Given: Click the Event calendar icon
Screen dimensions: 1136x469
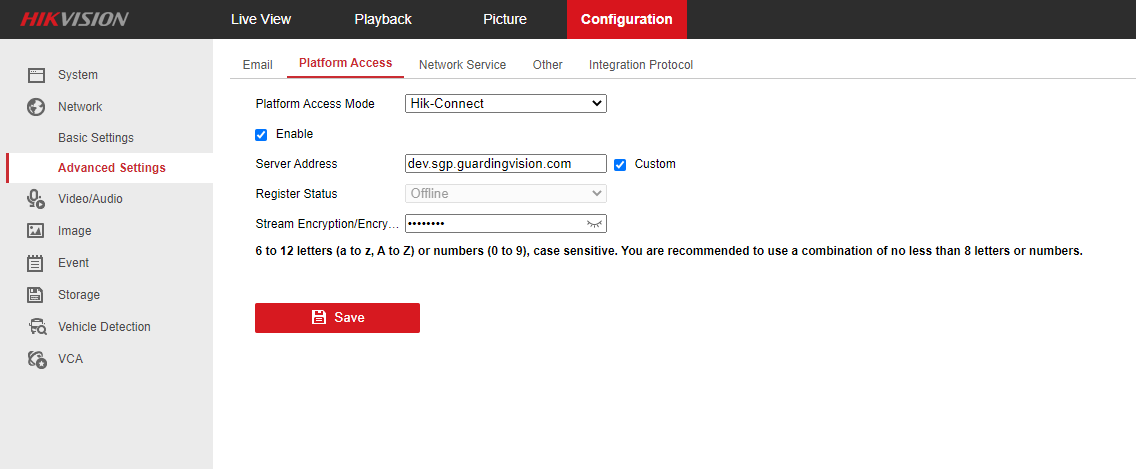Looking at the screenshot, I should [36, 263].
